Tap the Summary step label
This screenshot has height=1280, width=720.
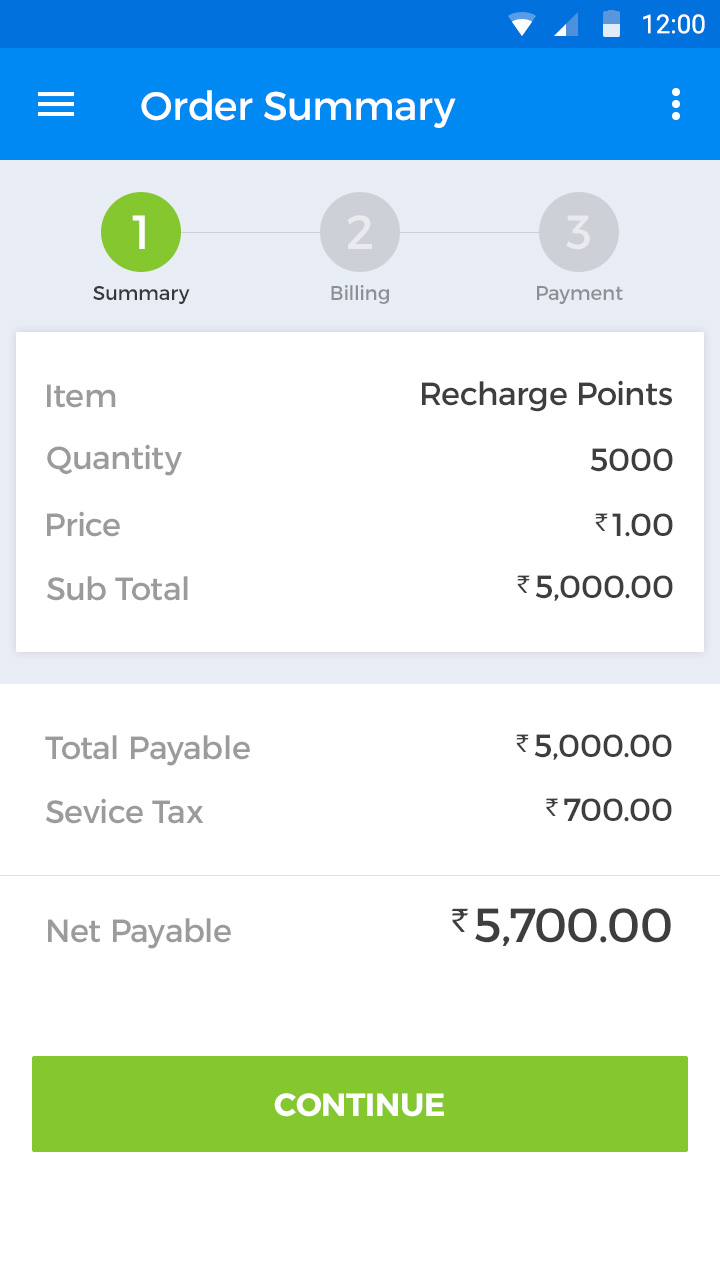[141, 293]
